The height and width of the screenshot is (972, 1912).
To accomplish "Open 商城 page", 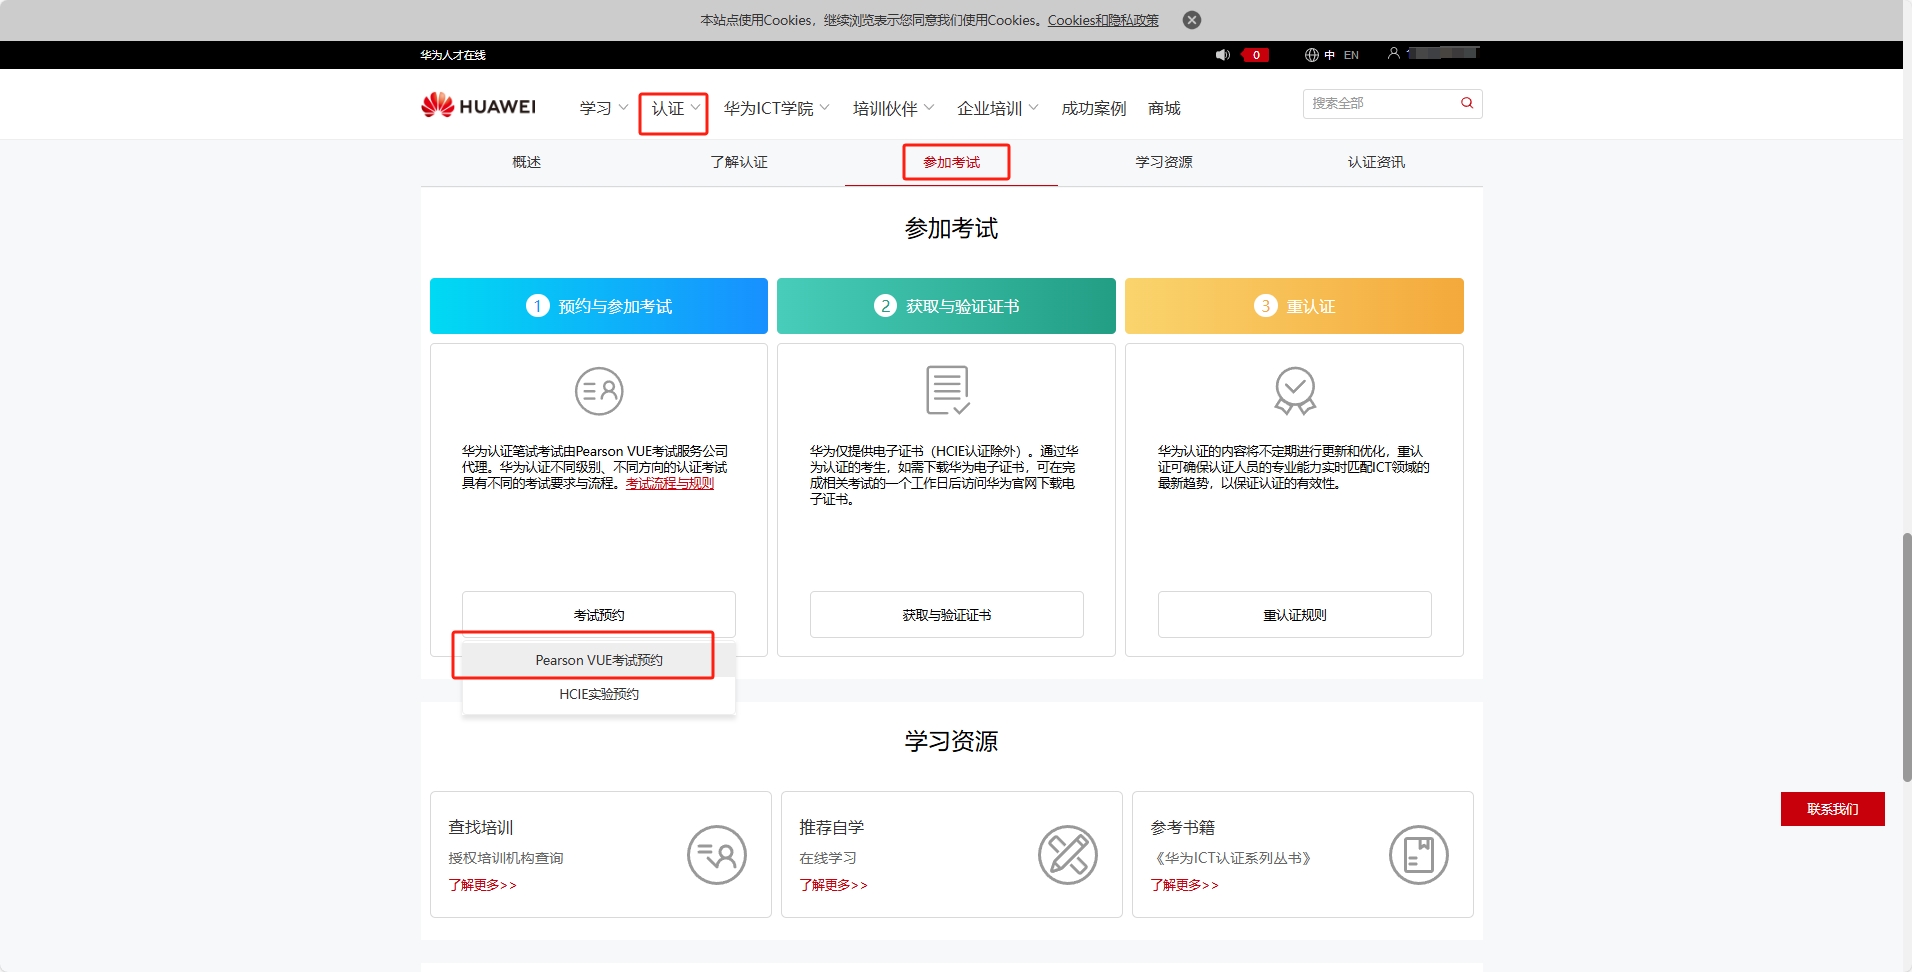I will pyautogui.click(x=1164, y=108).
